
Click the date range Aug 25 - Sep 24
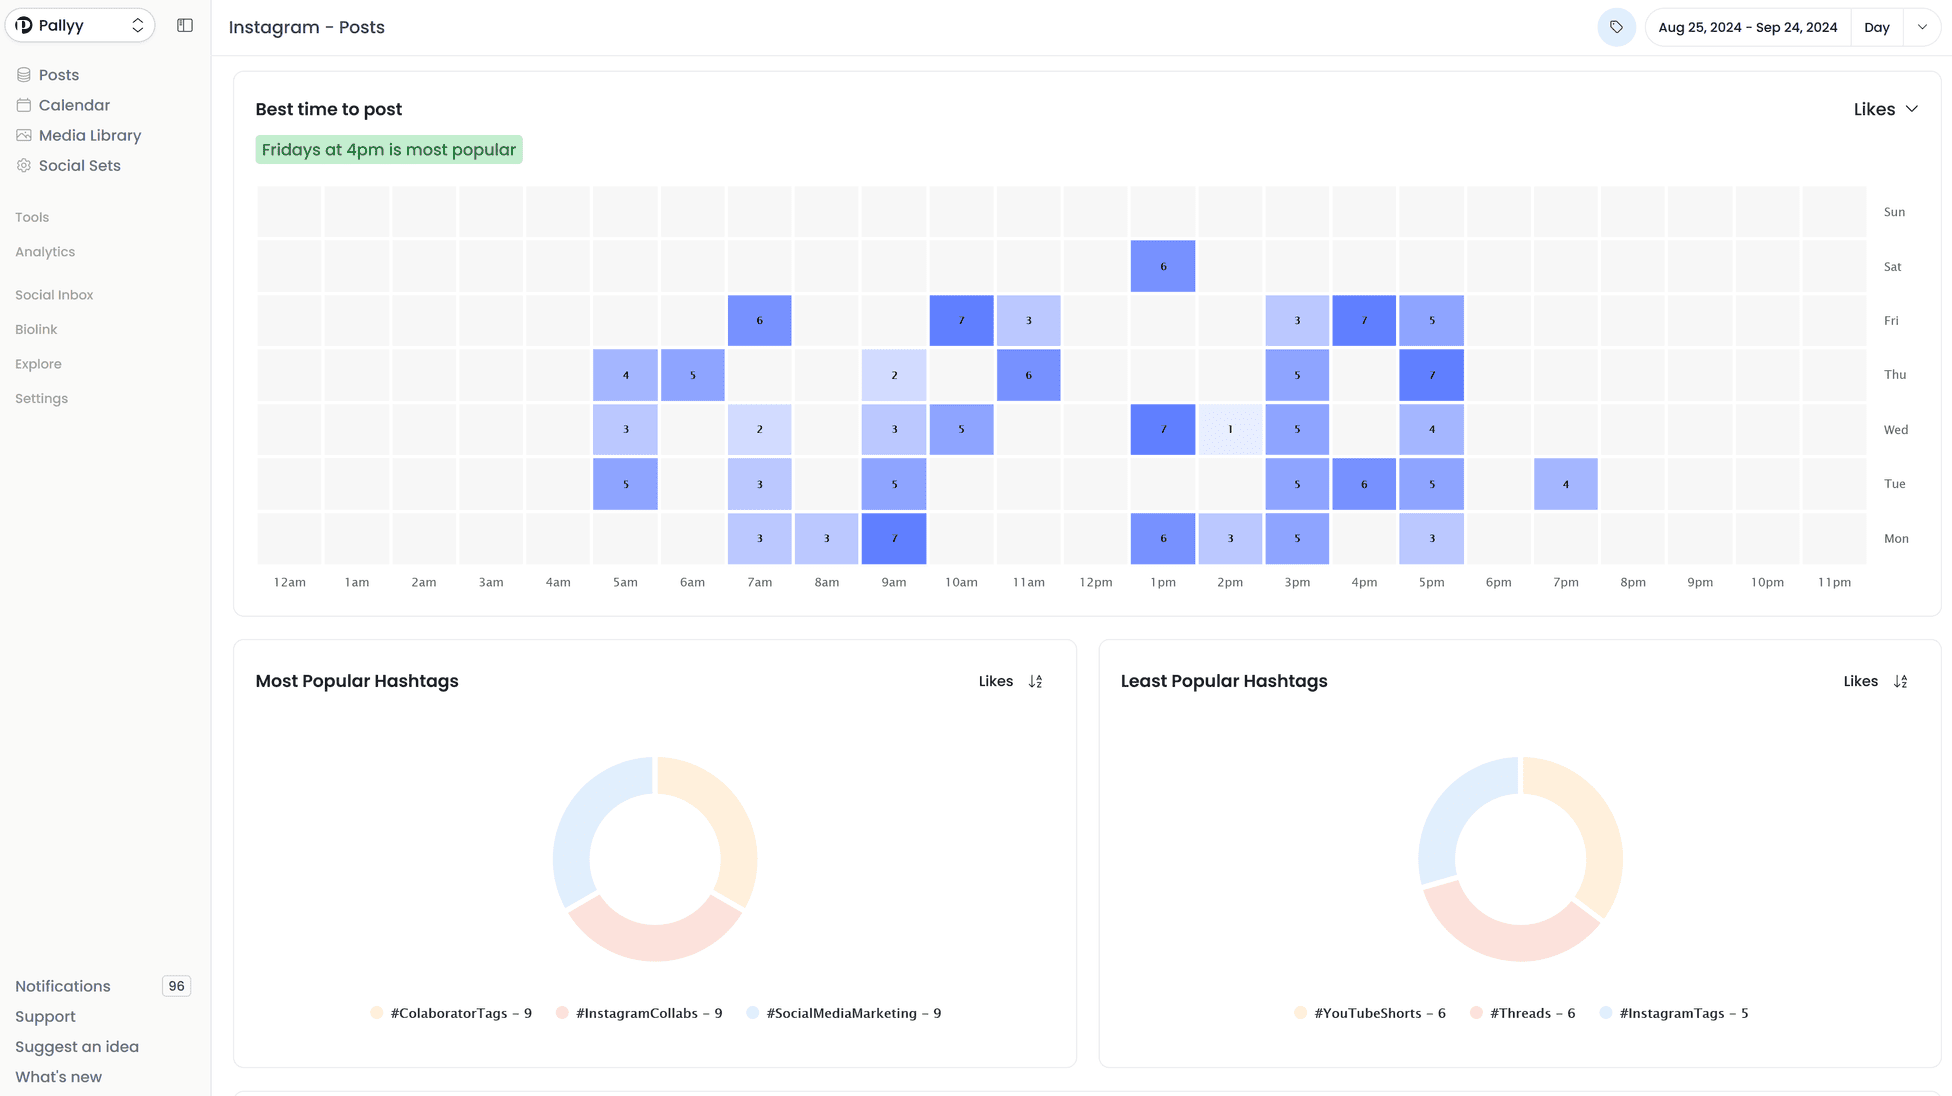[1747, 27]
